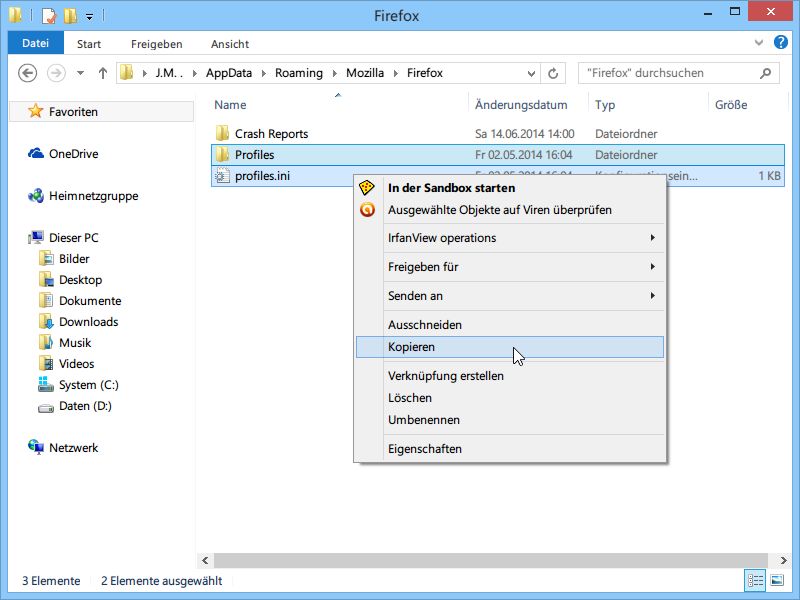This screenshot has width=800, height=600.
Task: Open the Senden an submenu
Action: (510, 296)
